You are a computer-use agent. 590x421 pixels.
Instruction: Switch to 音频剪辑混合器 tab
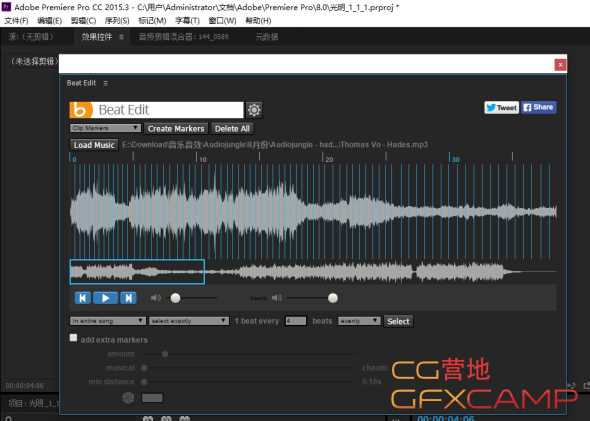pyautogui.click(x=184, y=36)
